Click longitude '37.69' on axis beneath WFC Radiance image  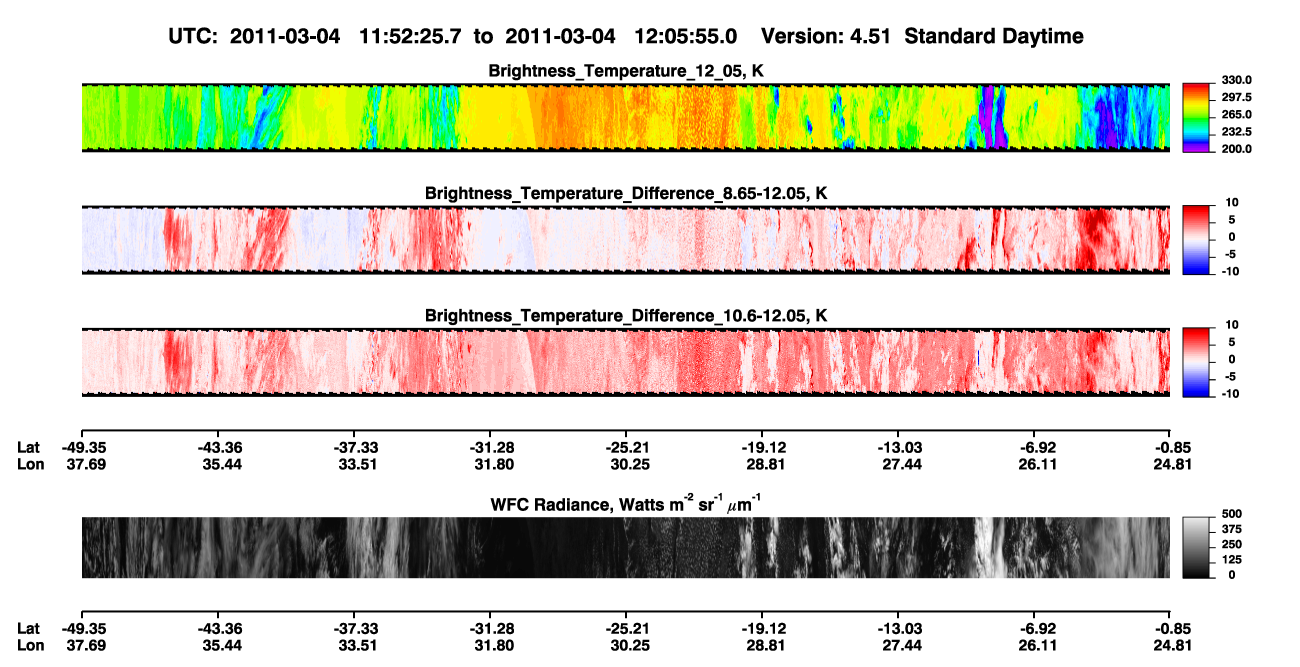pos(82,644)
